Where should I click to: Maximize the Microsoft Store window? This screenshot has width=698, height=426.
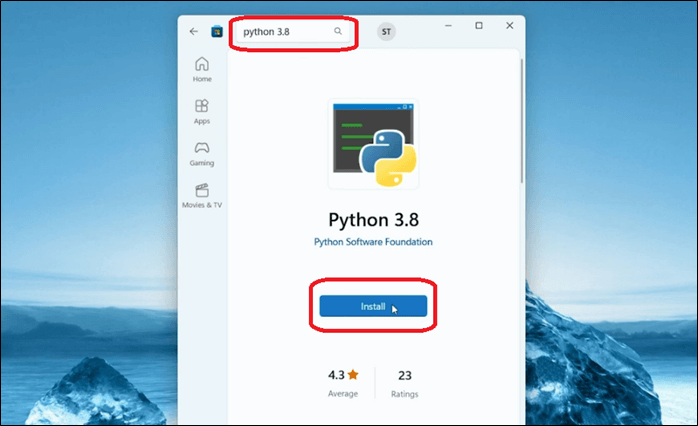[479, 26]
